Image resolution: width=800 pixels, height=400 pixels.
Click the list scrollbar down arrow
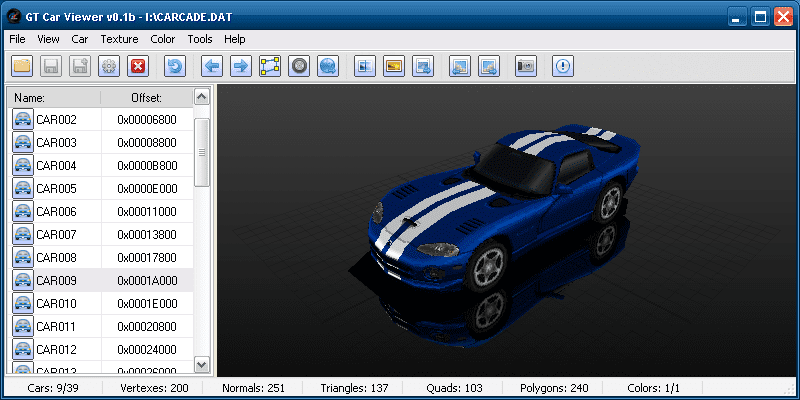201,365
